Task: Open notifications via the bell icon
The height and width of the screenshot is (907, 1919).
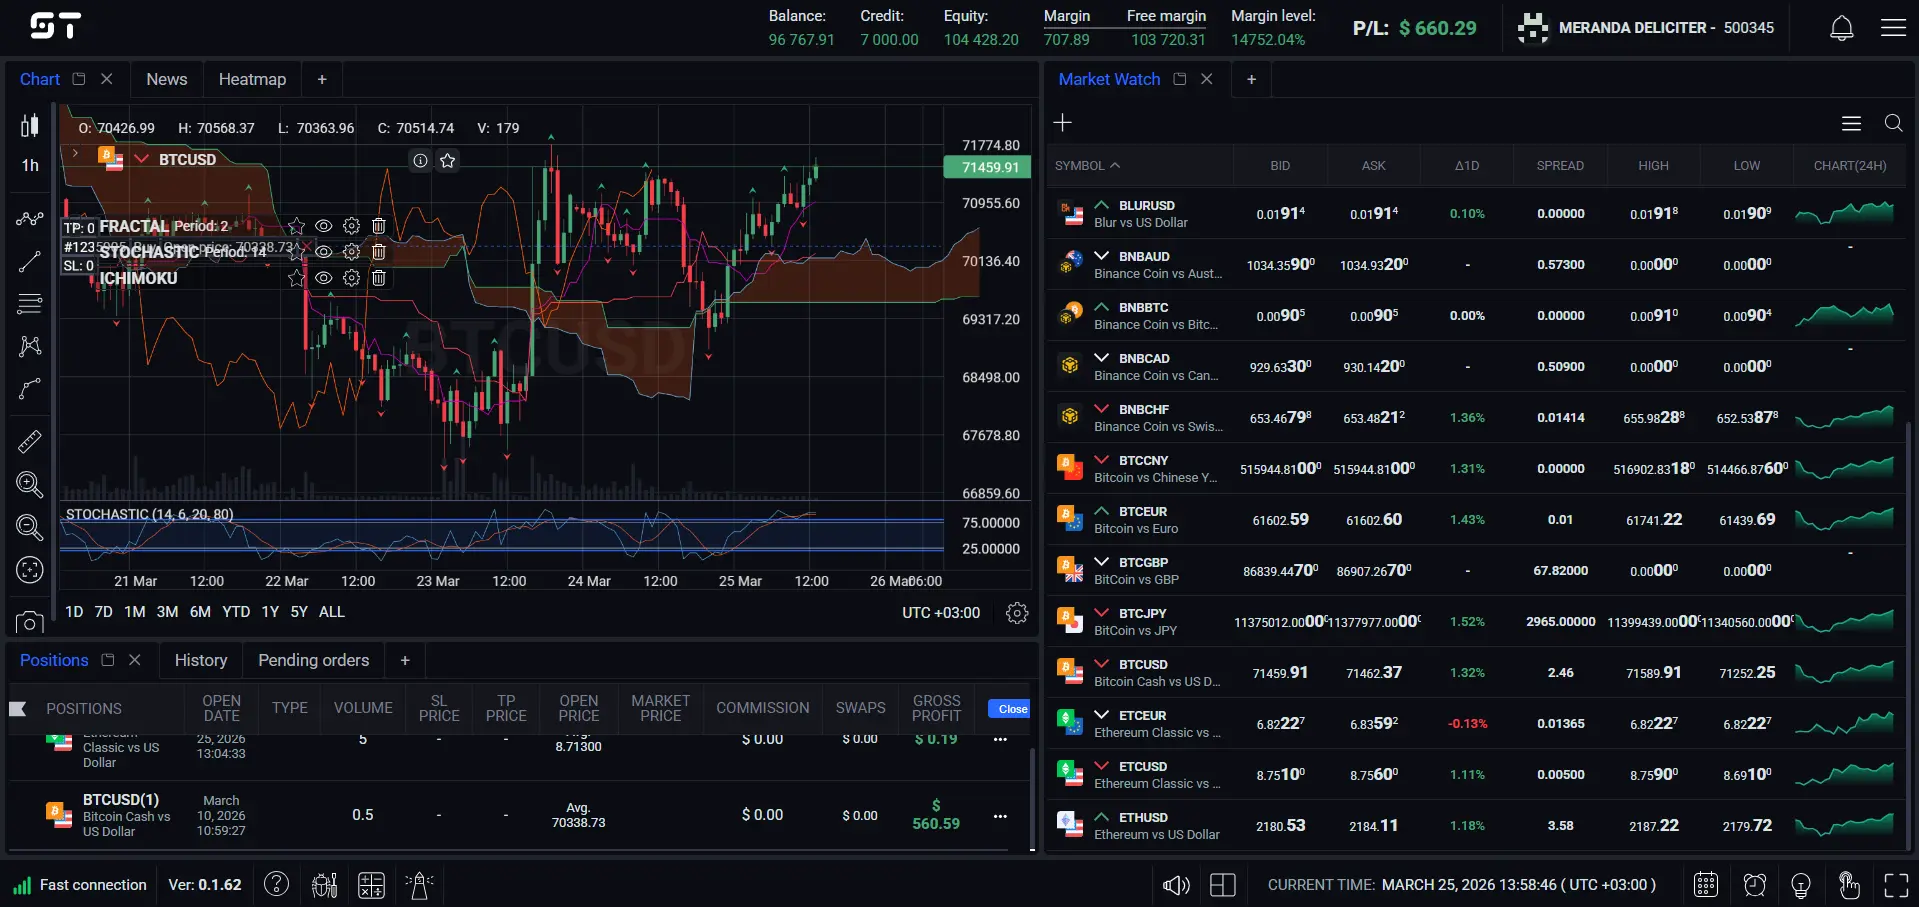Action: (x=1841, y=27)
